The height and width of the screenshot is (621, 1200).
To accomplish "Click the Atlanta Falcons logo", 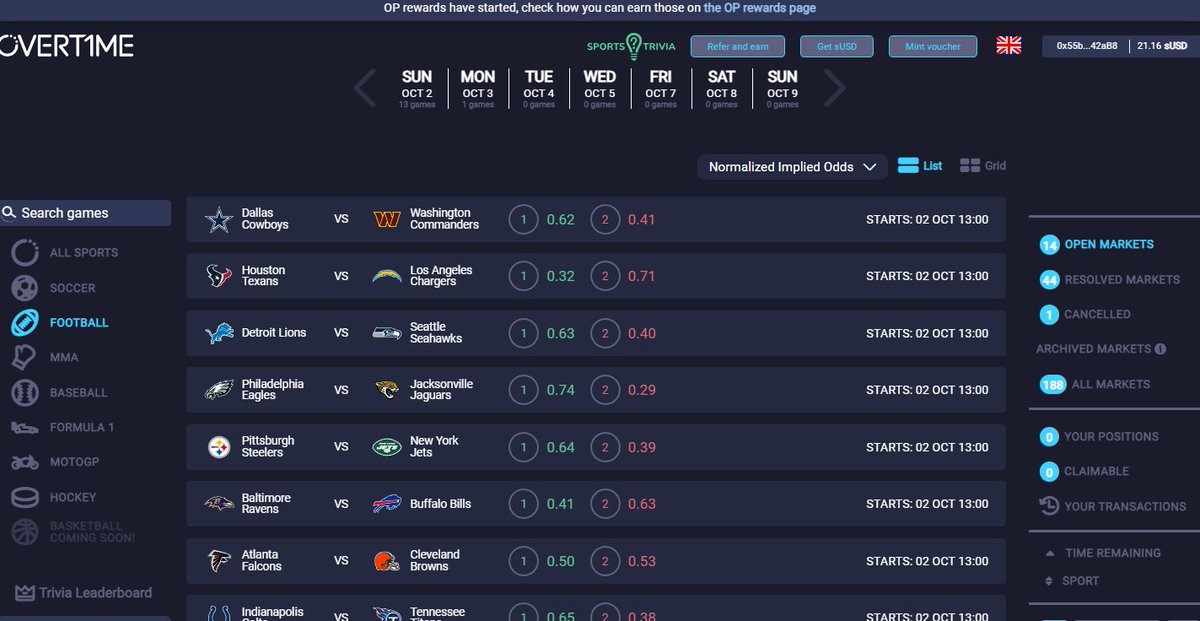I will [x=219, y=561].
